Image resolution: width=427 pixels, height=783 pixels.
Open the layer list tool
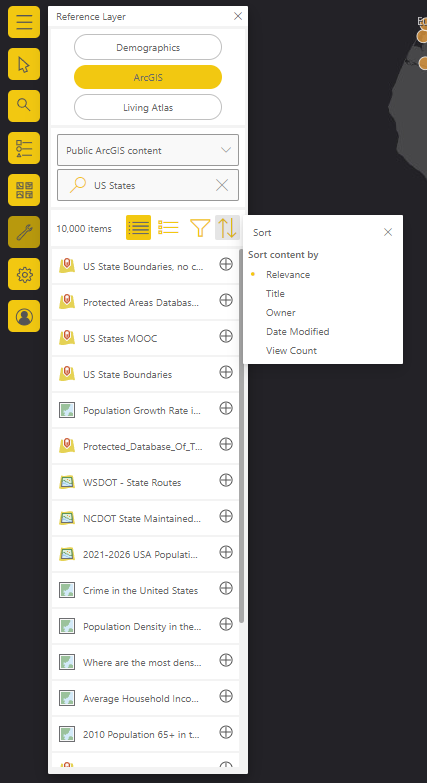point(24,148)
